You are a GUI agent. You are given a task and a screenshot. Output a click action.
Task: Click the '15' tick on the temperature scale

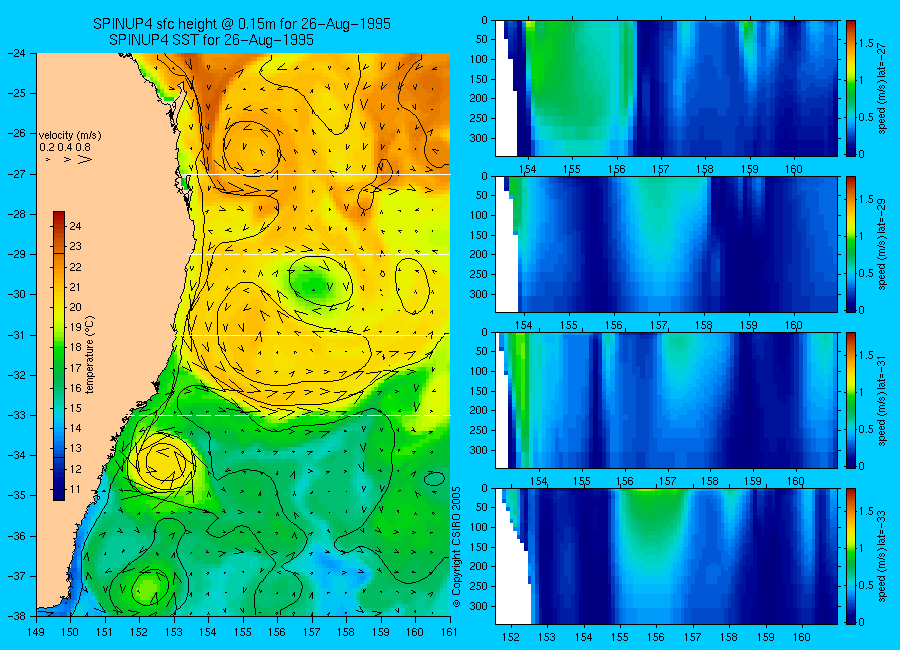[75, 408]
